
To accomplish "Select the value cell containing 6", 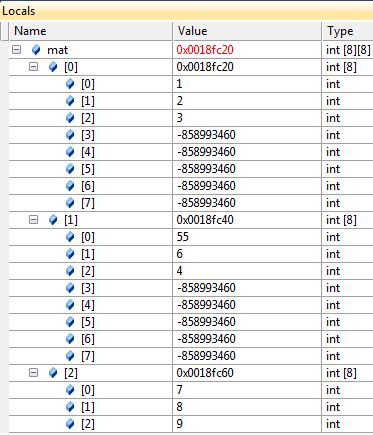I will click(x=247, y=254).
